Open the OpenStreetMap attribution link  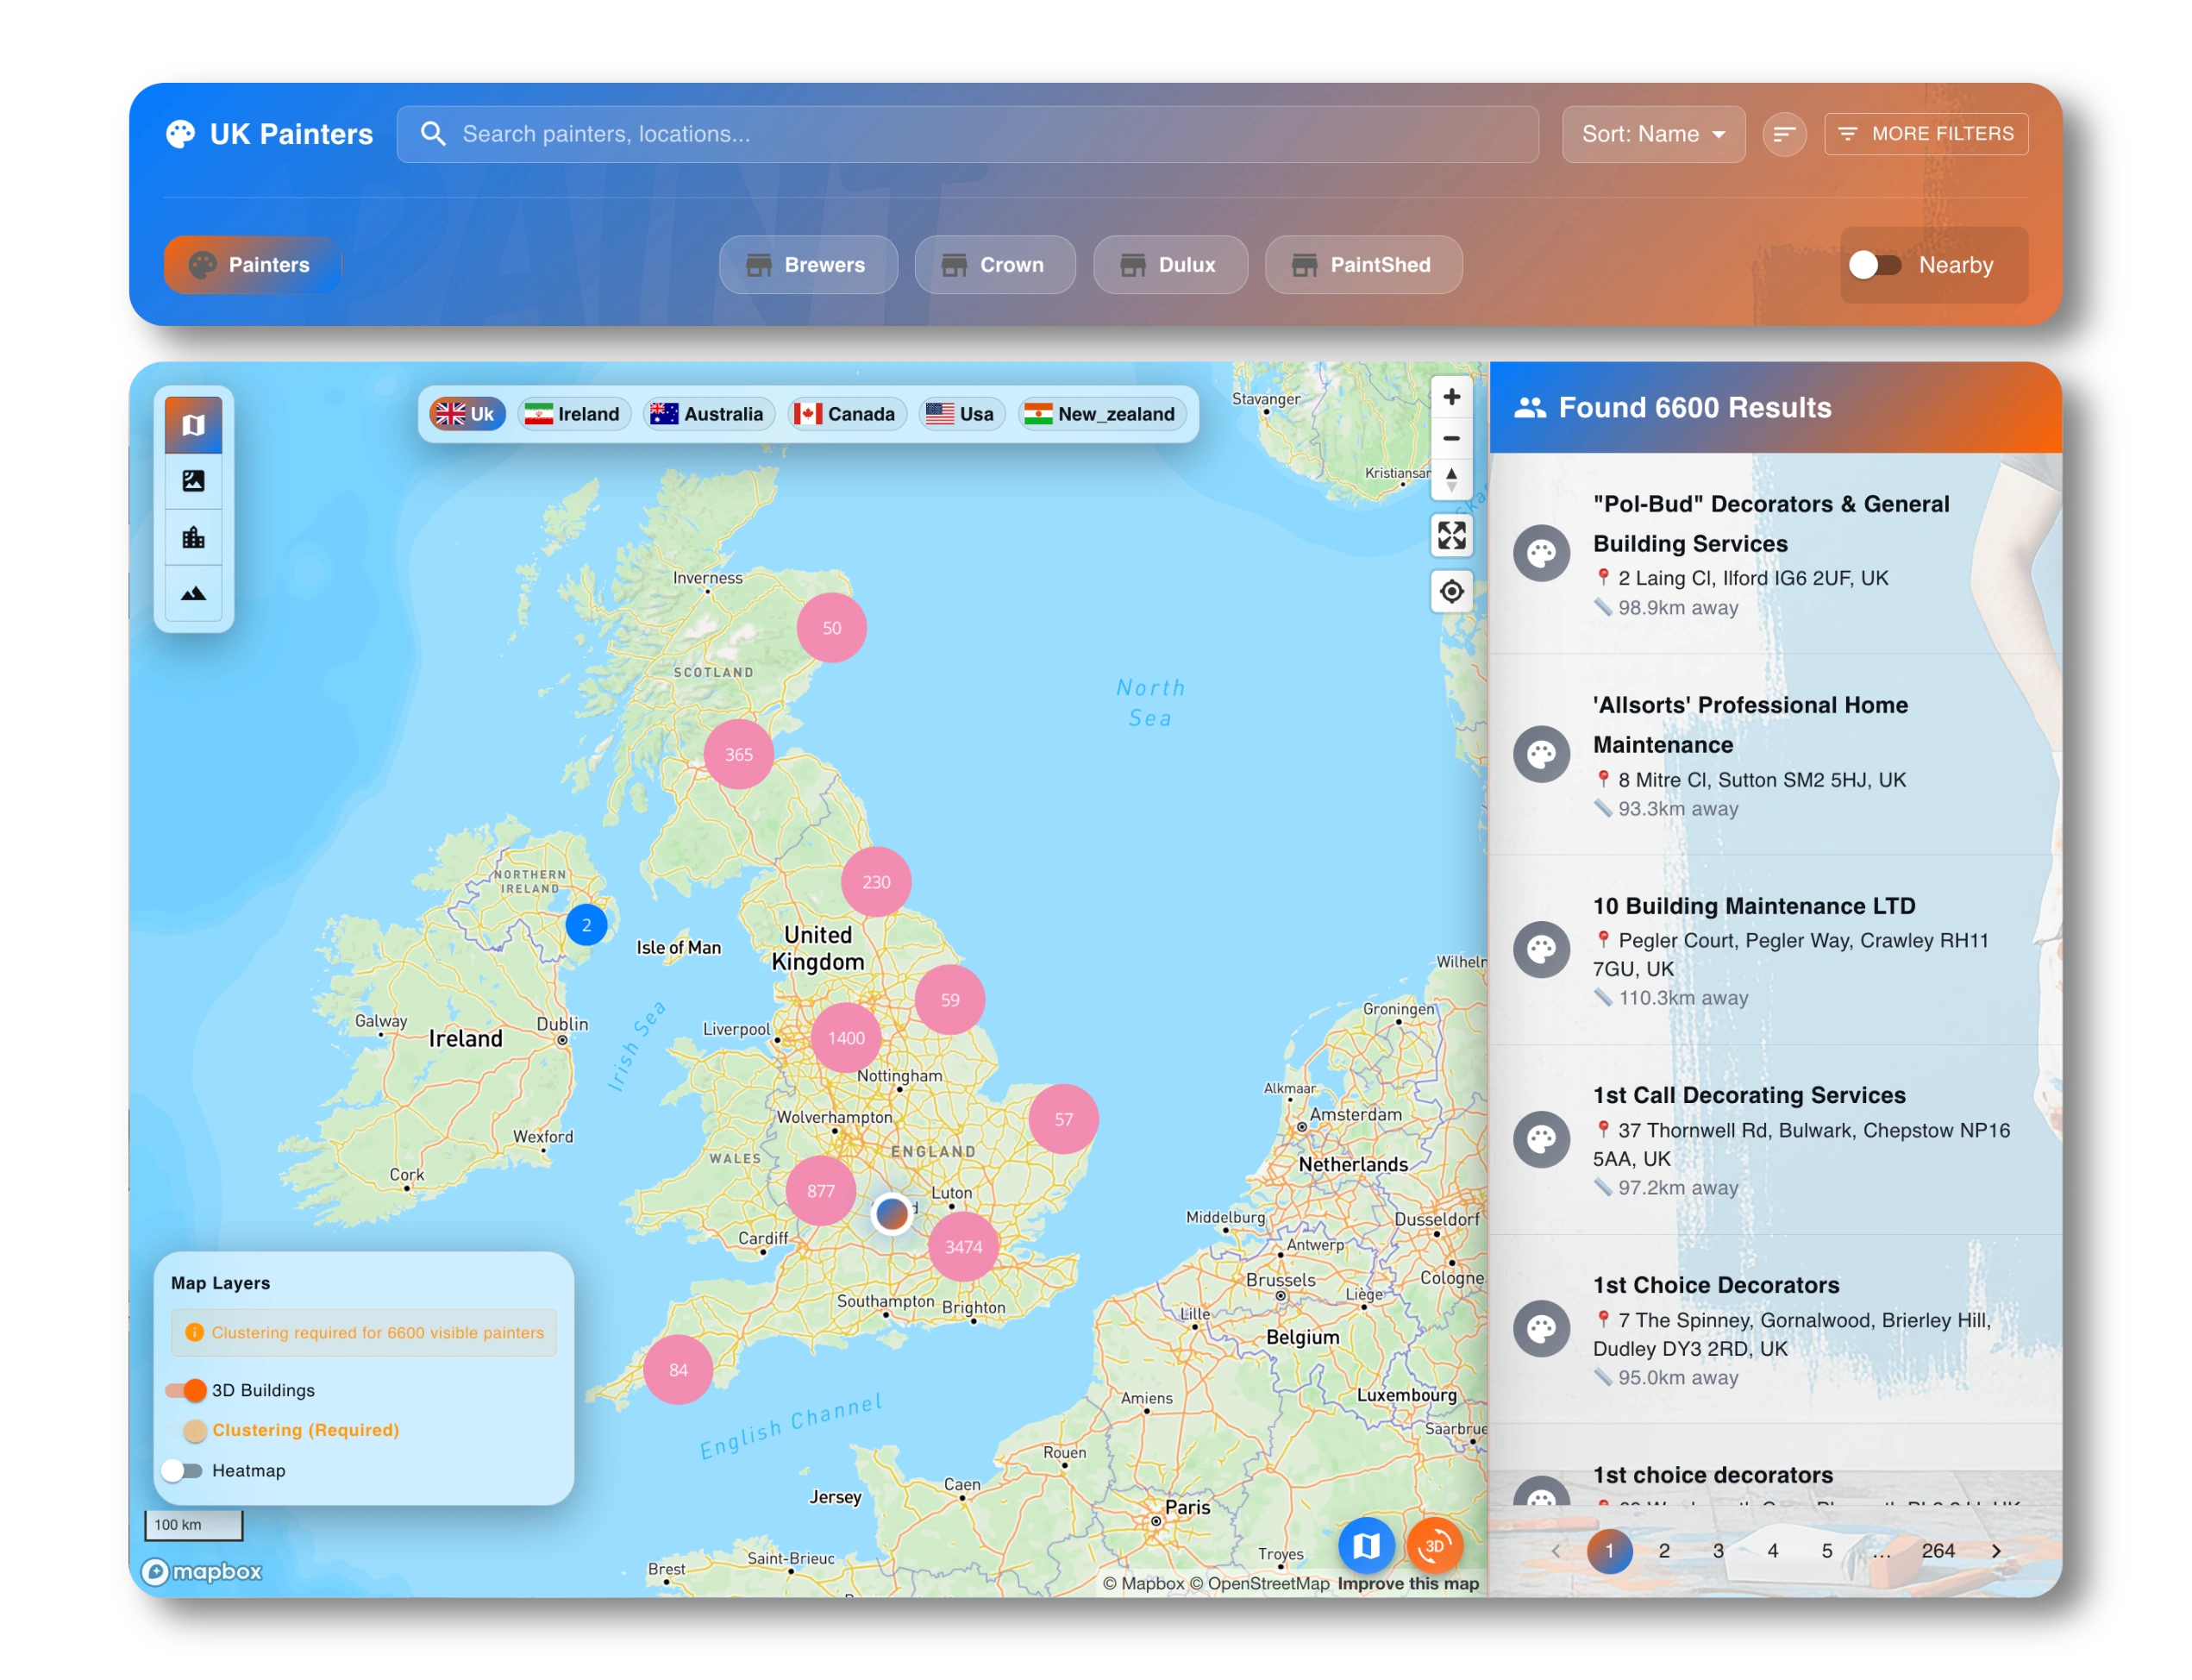coord(1259,1584)
